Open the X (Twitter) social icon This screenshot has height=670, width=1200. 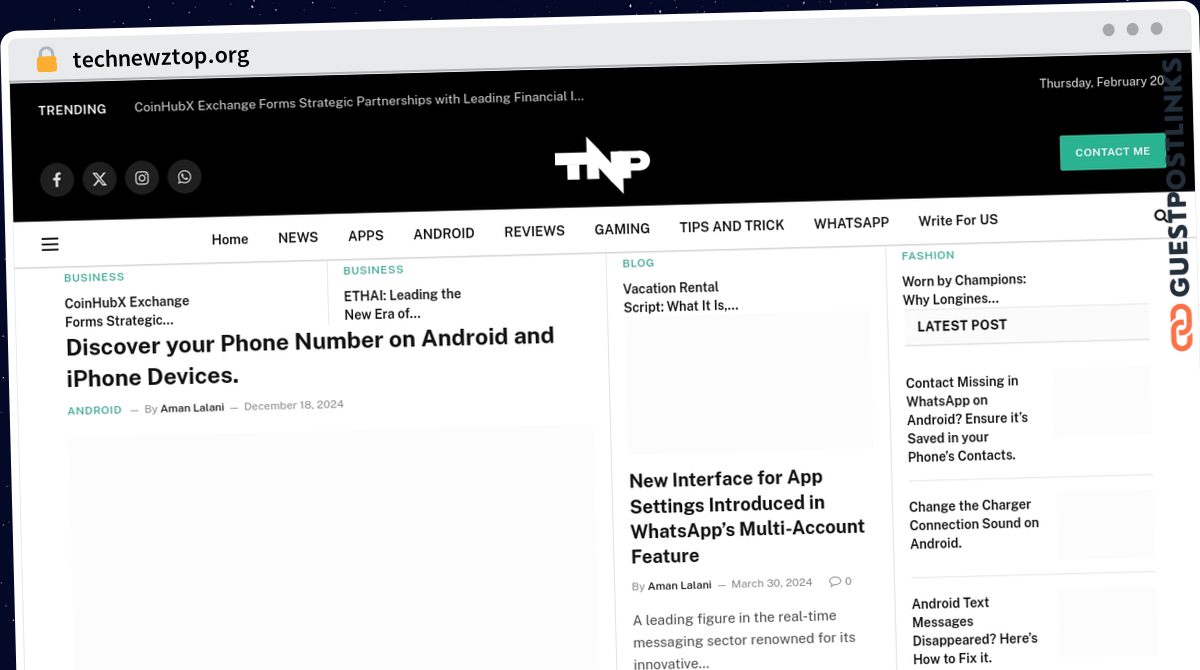pyautogui.click(x=99, y=179)
